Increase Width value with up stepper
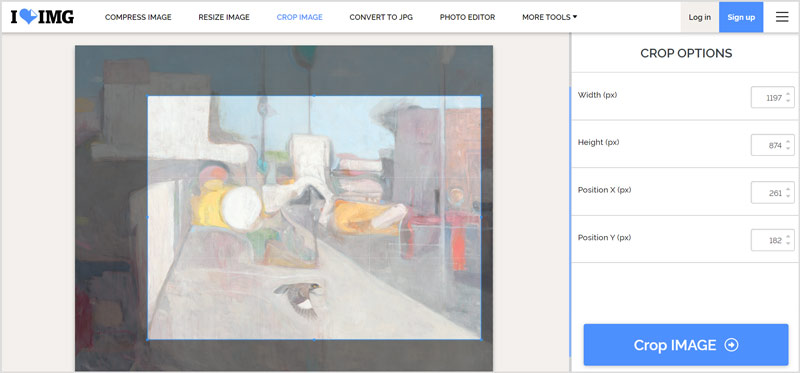 tap(788, 94)
